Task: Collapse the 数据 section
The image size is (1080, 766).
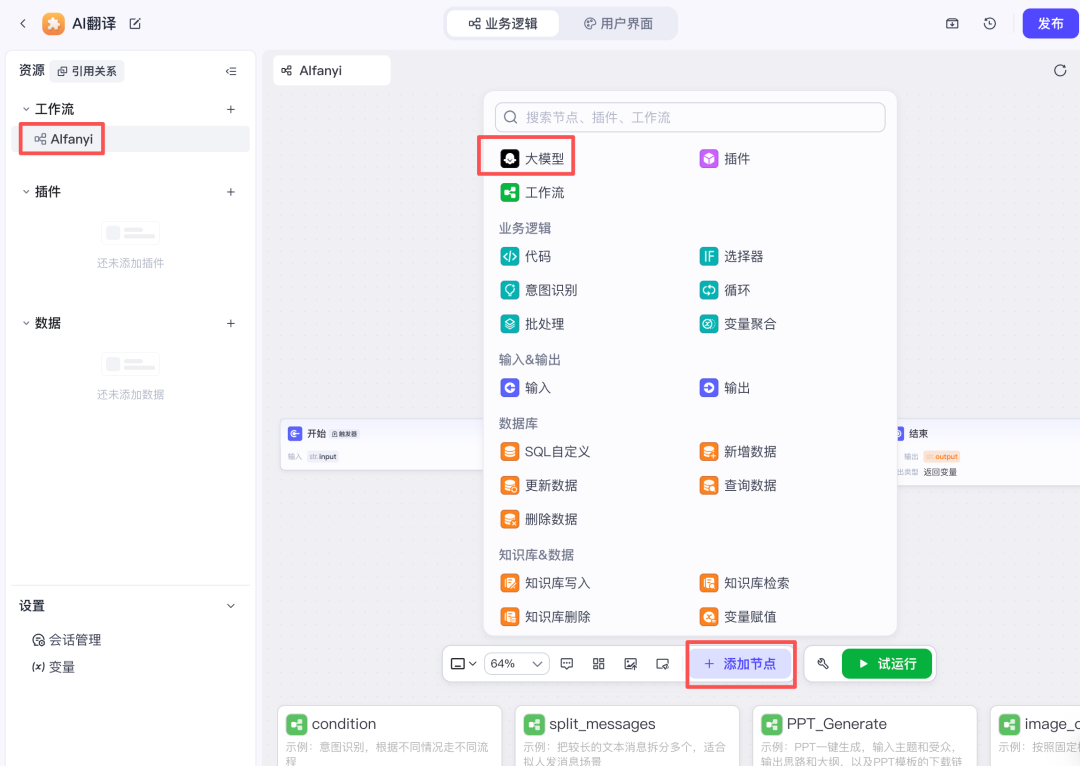Action: tap(26, 323)
